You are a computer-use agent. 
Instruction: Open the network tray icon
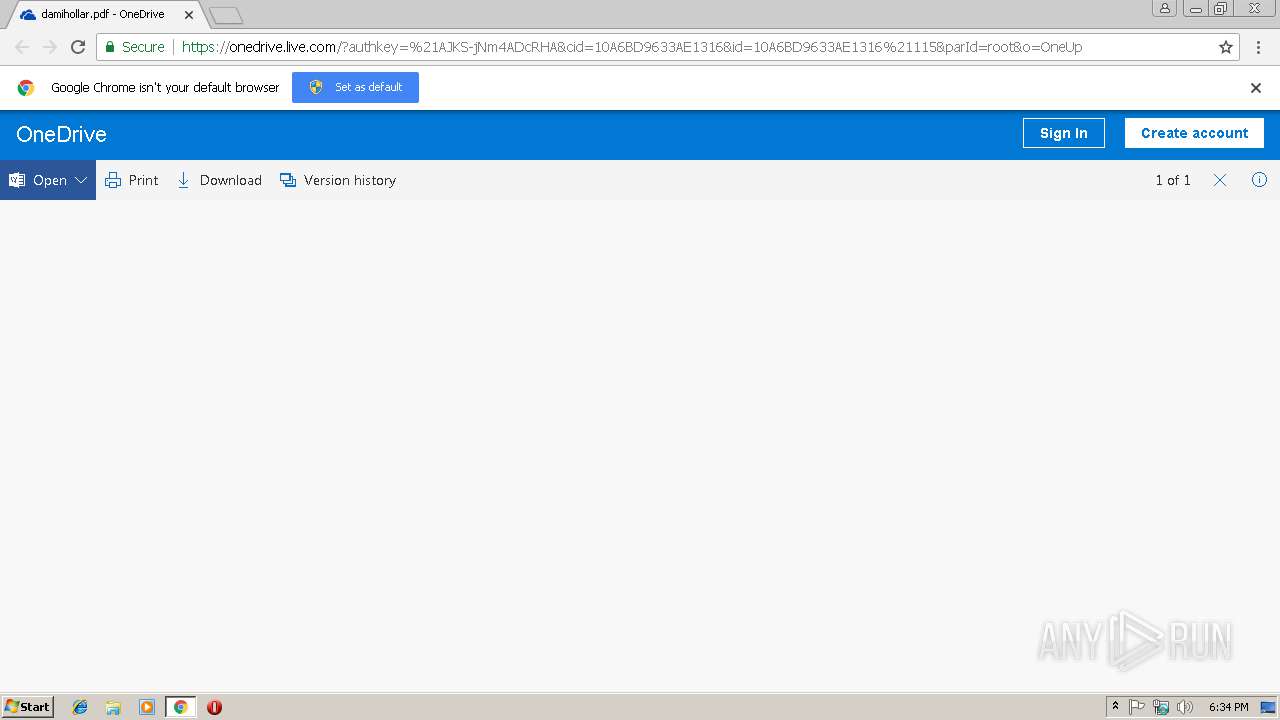point(1161,707)
